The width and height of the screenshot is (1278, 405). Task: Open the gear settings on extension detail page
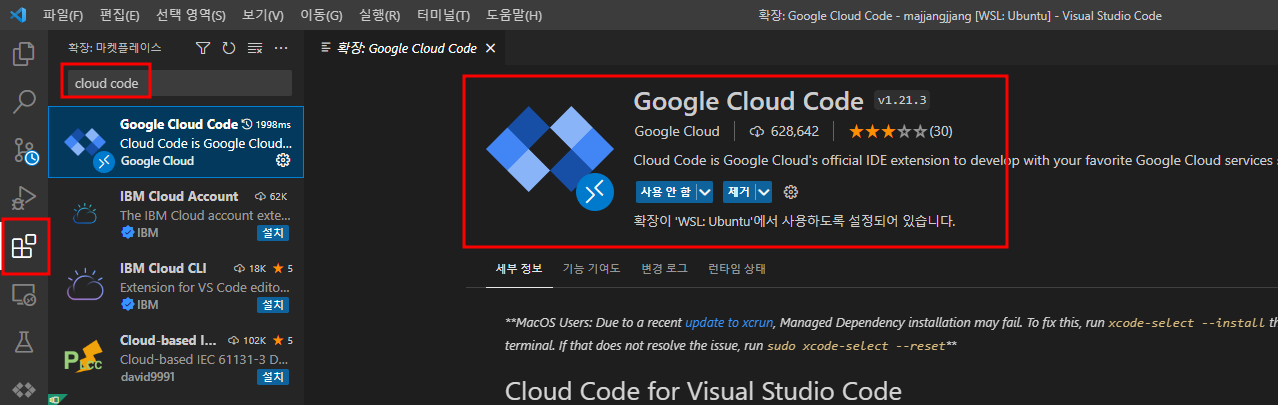pos(791,192)
